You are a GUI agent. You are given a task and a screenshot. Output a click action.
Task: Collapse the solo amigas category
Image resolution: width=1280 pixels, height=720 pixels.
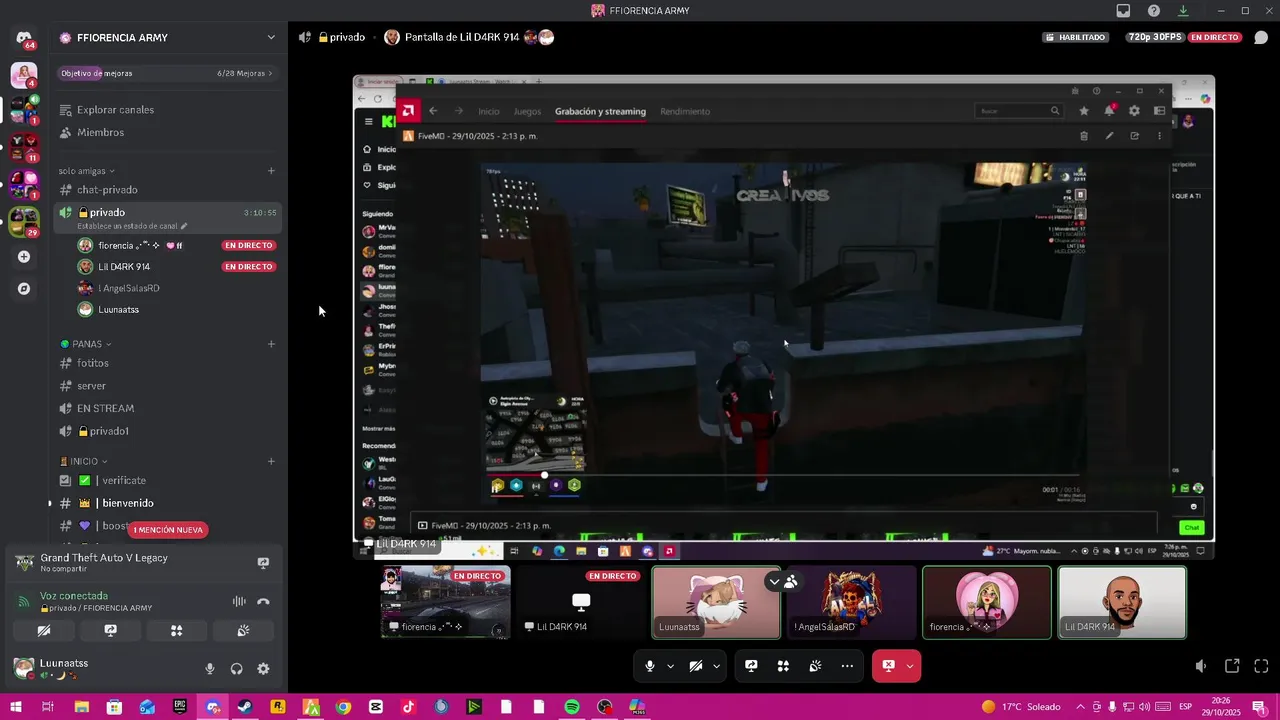coord(87,171)
